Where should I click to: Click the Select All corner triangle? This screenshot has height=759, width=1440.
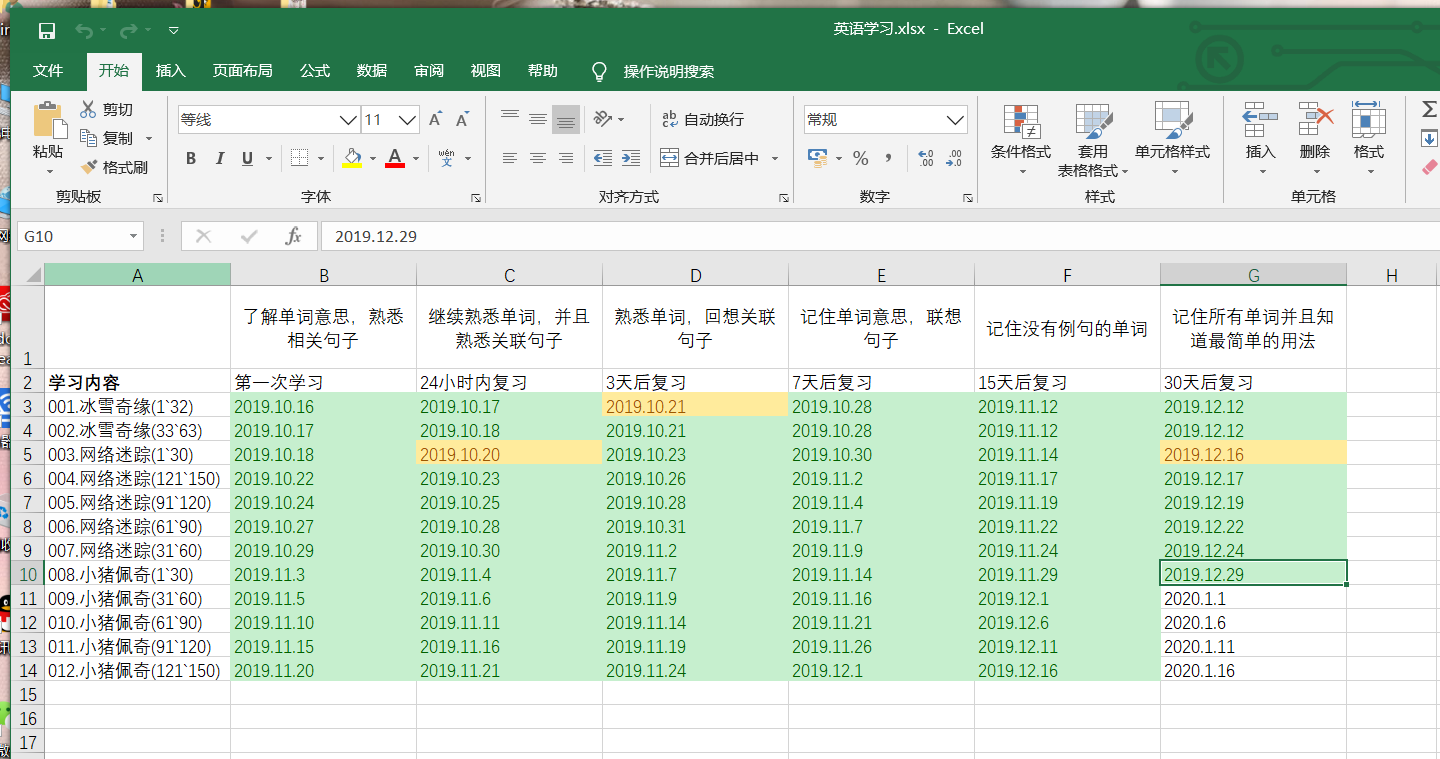click(32, 275)
